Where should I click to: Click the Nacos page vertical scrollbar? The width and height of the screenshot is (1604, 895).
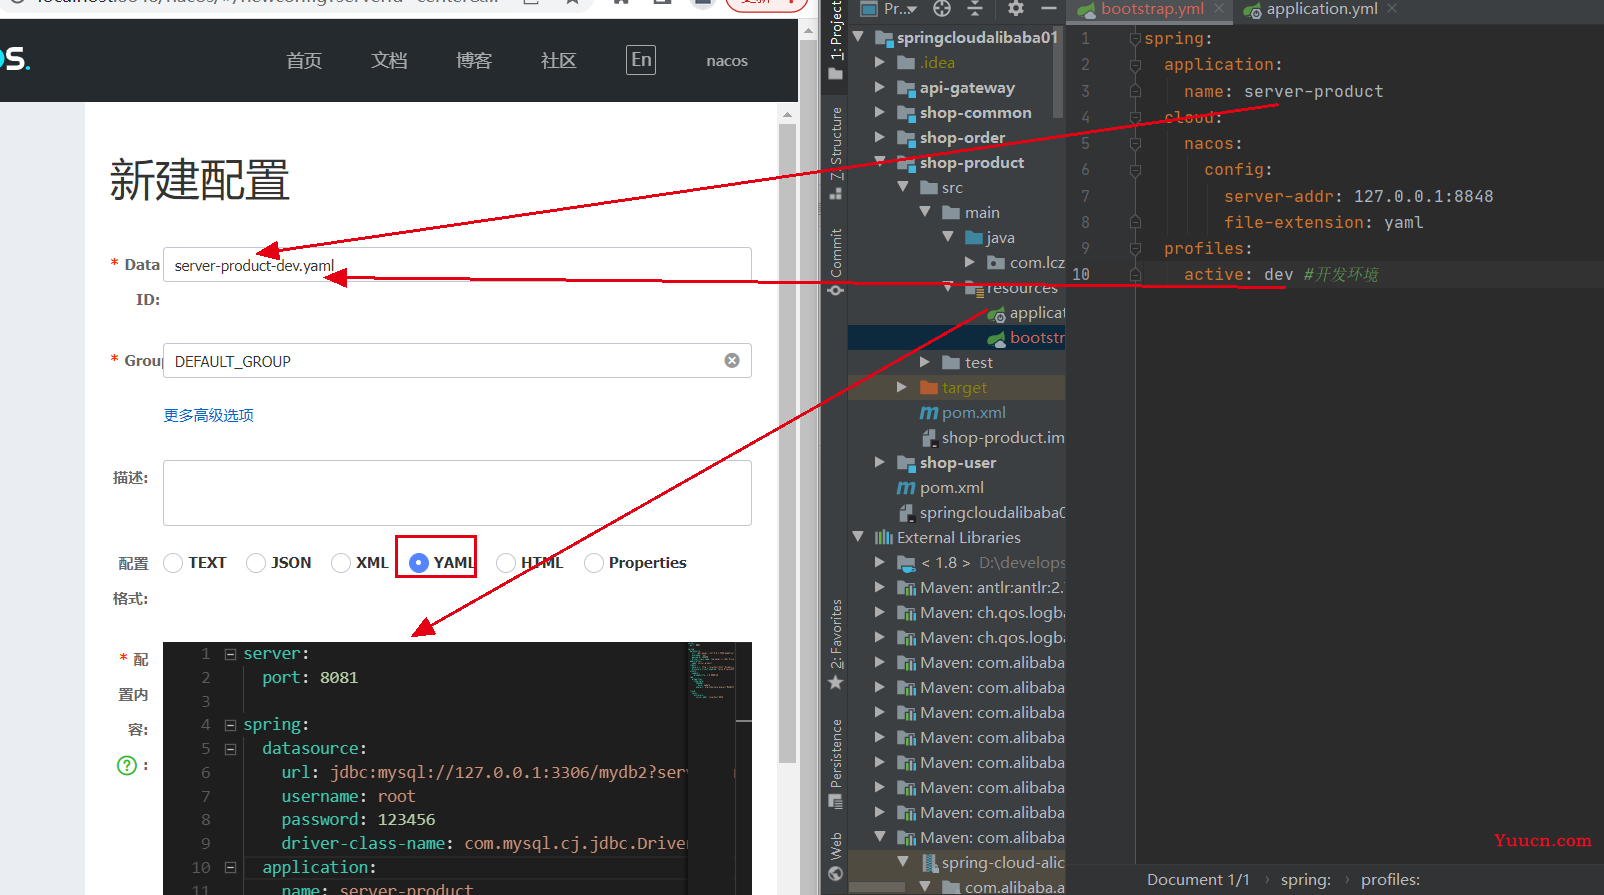[x=787, y=443]
